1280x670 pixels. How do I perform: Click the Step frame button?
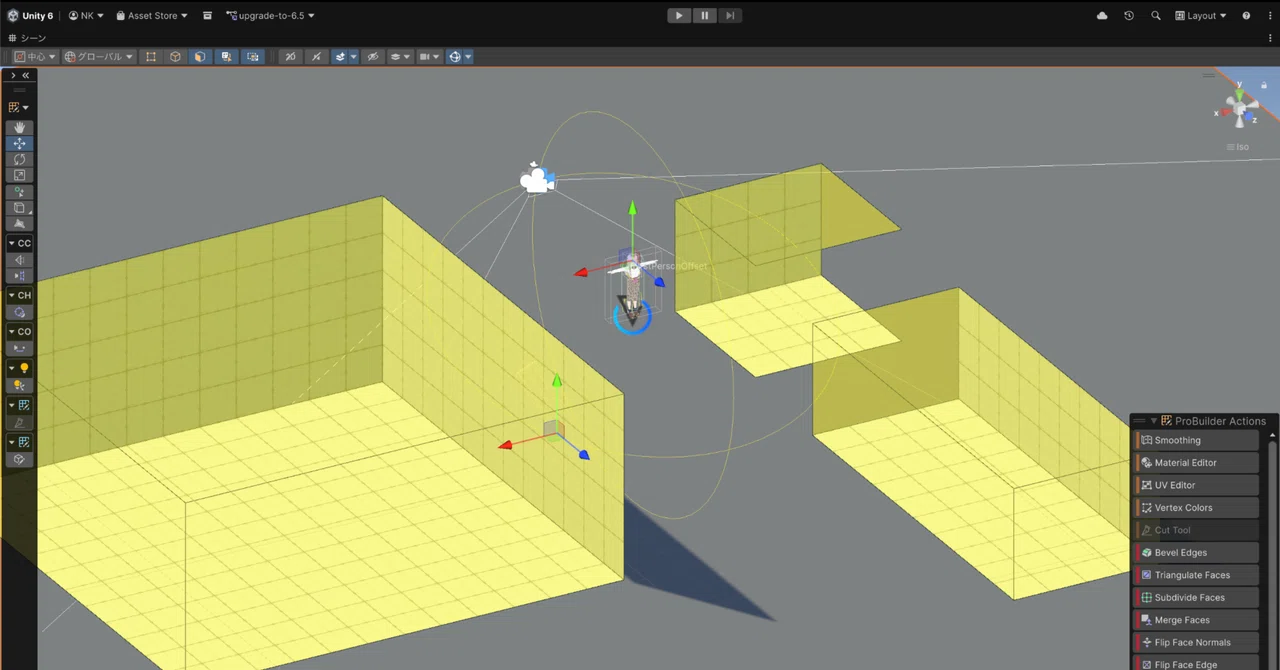coord(731,16)
